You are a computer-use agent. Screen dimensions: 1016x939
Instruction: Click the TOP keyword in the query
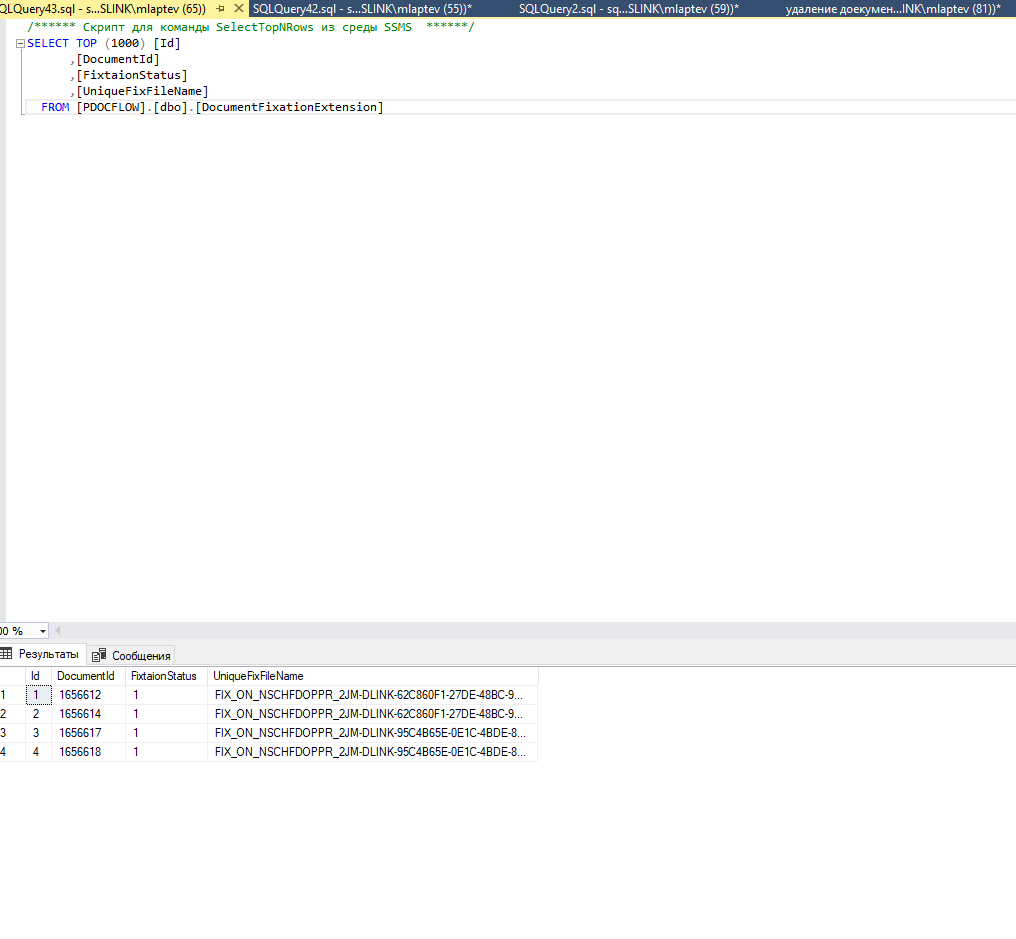[86, 43]
